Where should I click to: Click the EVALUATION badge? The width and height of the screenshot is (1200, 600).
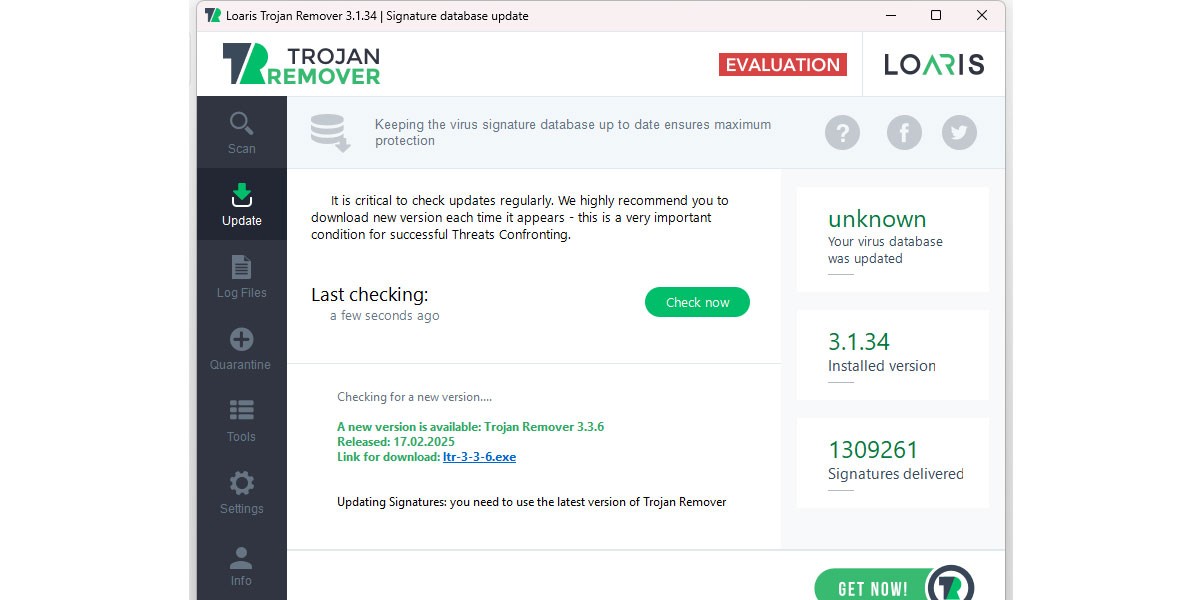point(783,64)
